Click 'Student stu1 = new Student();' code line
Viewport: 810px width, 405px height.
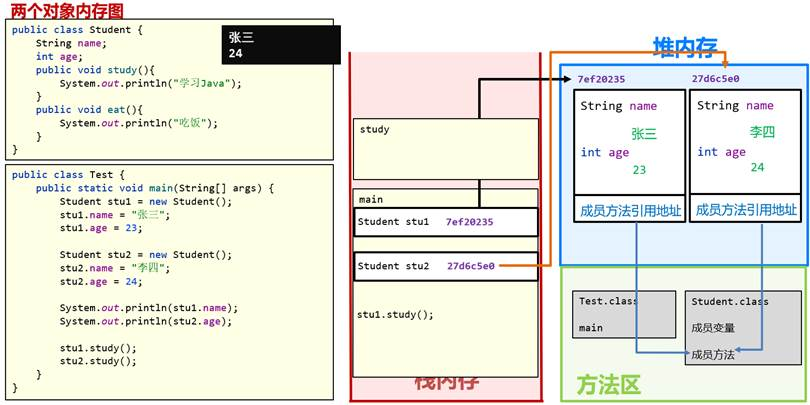tap(146, 201)
